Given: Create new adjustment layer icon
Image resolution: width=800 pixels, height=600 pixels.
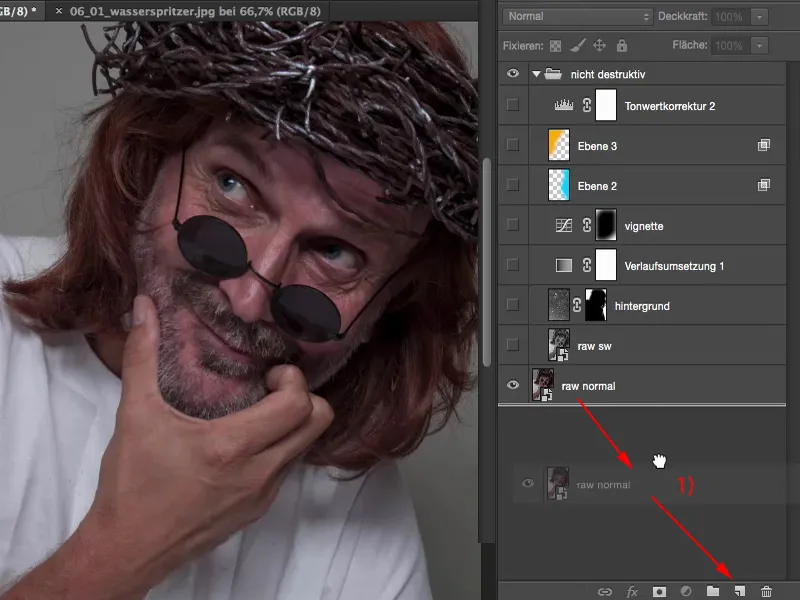Looking at the screenshot, I should coord(686,591).
